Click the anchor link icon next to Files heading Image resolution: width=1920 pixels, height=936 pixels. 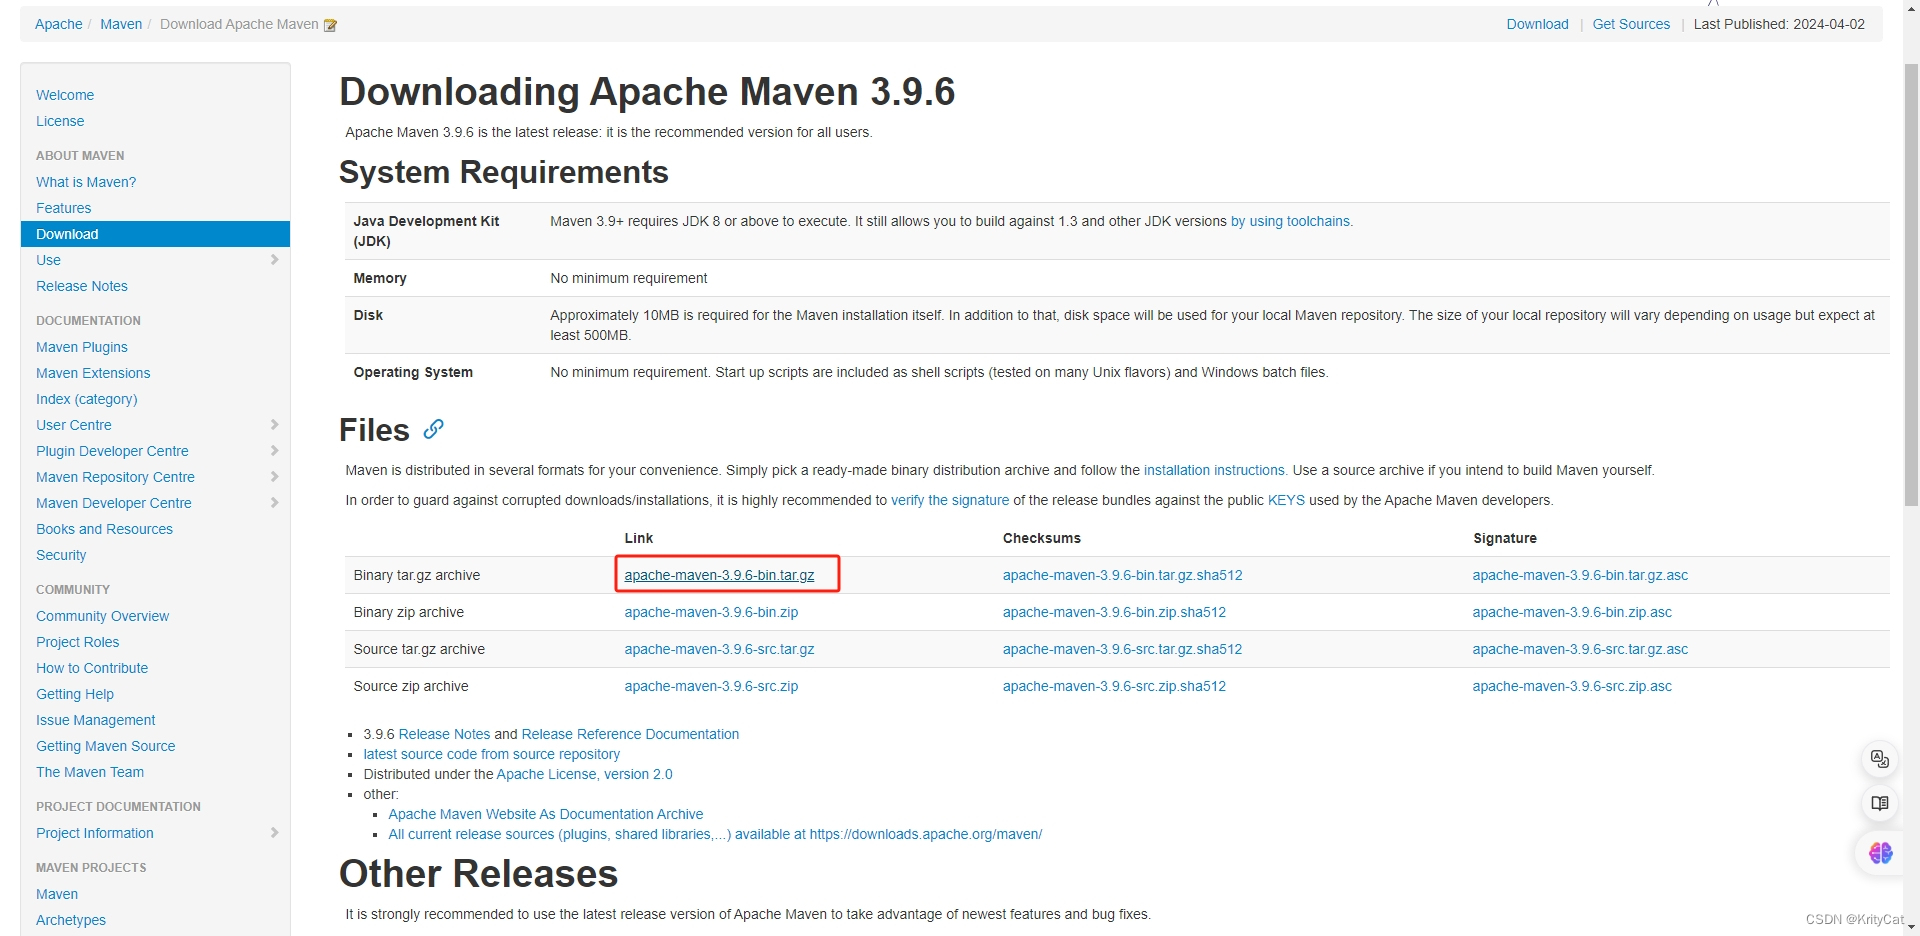click(431, 430)
